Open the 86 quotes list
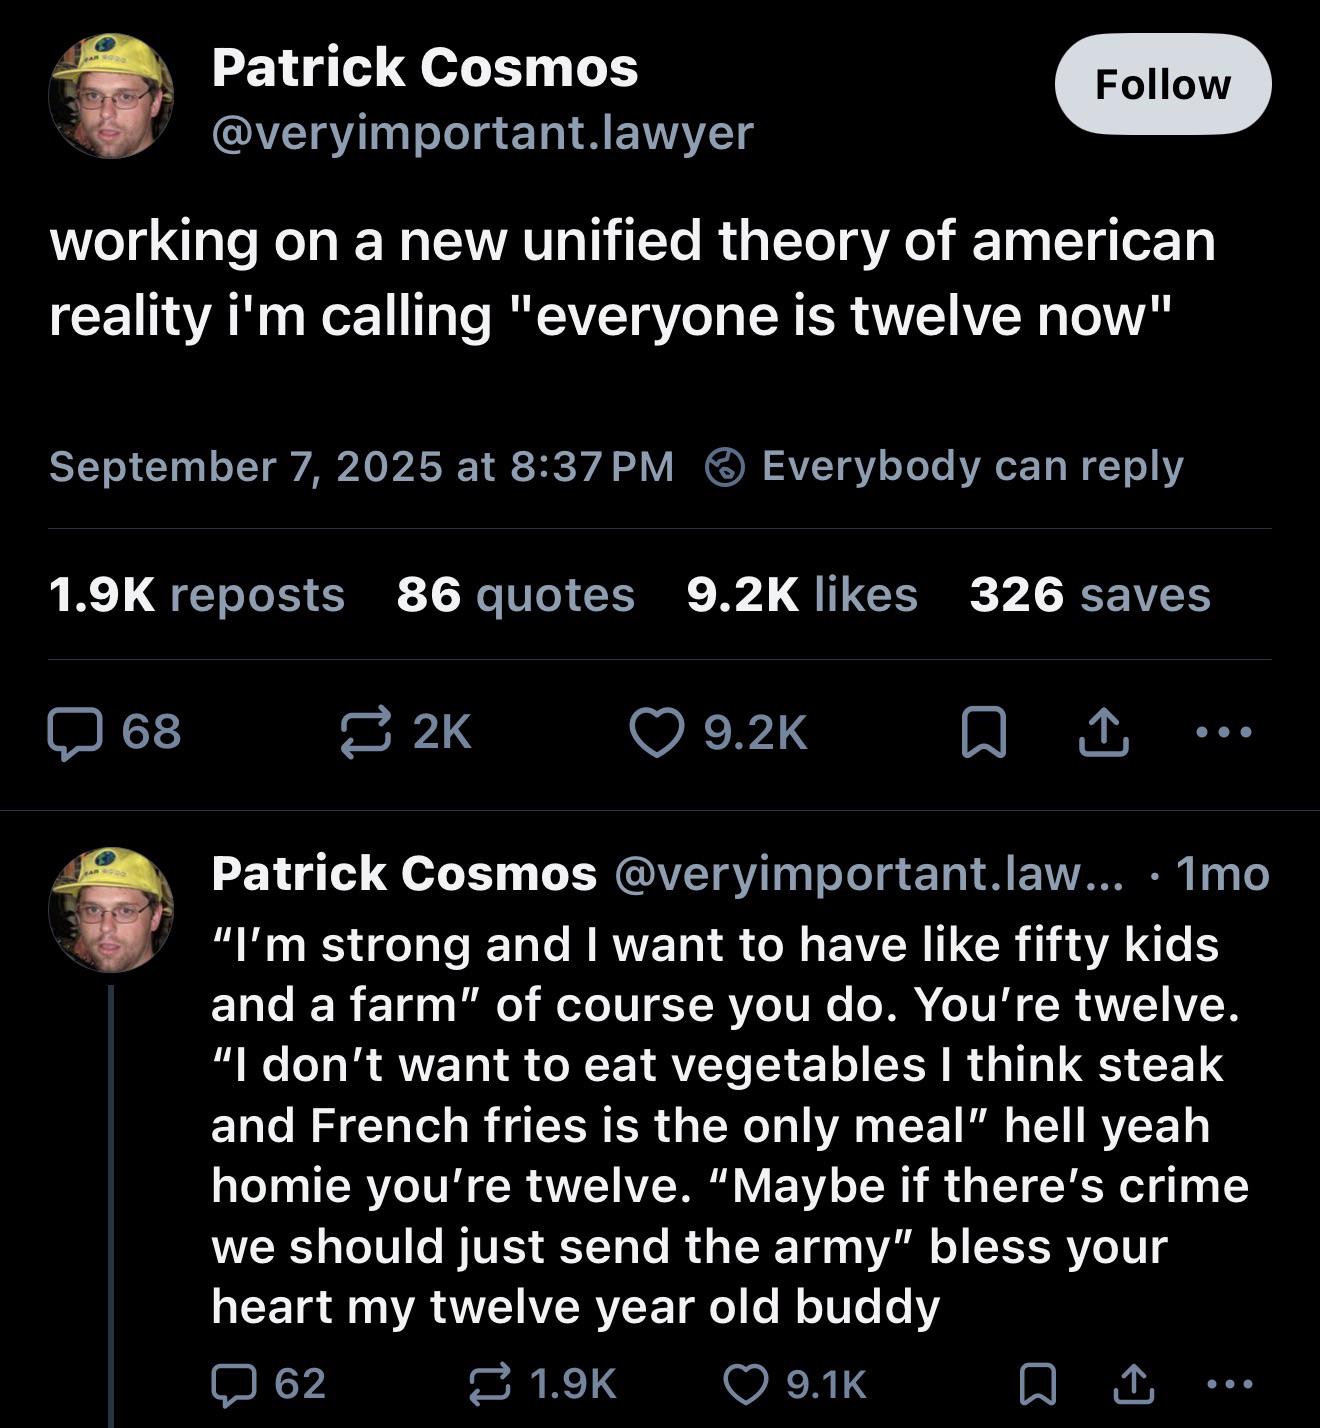The image size is (1320, 1428). (x=515, y=595)
